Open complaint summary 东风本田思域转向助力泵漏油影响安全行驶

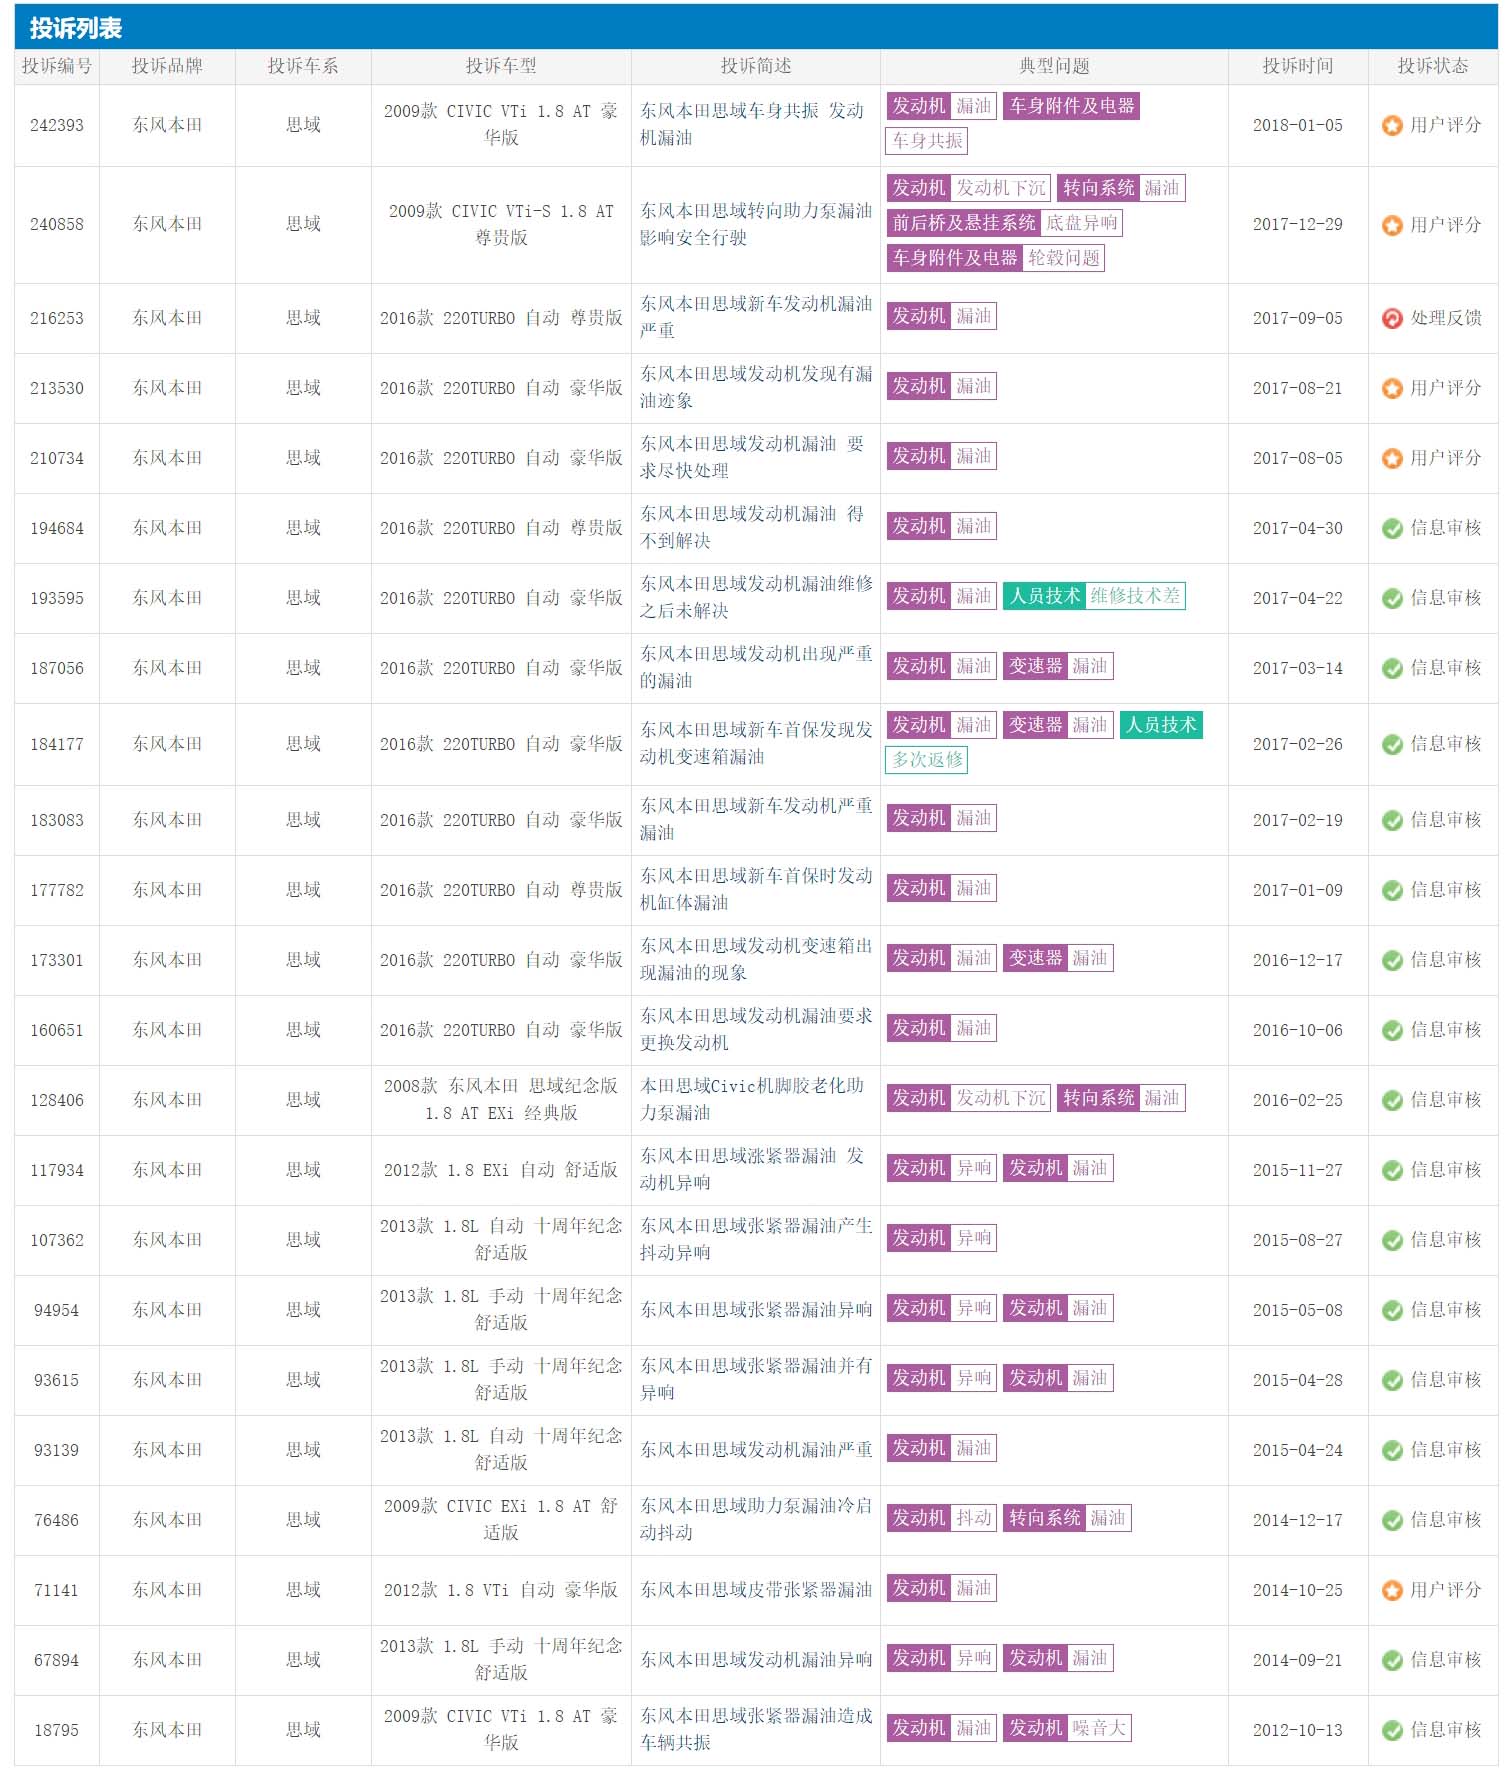click(756, 225)
